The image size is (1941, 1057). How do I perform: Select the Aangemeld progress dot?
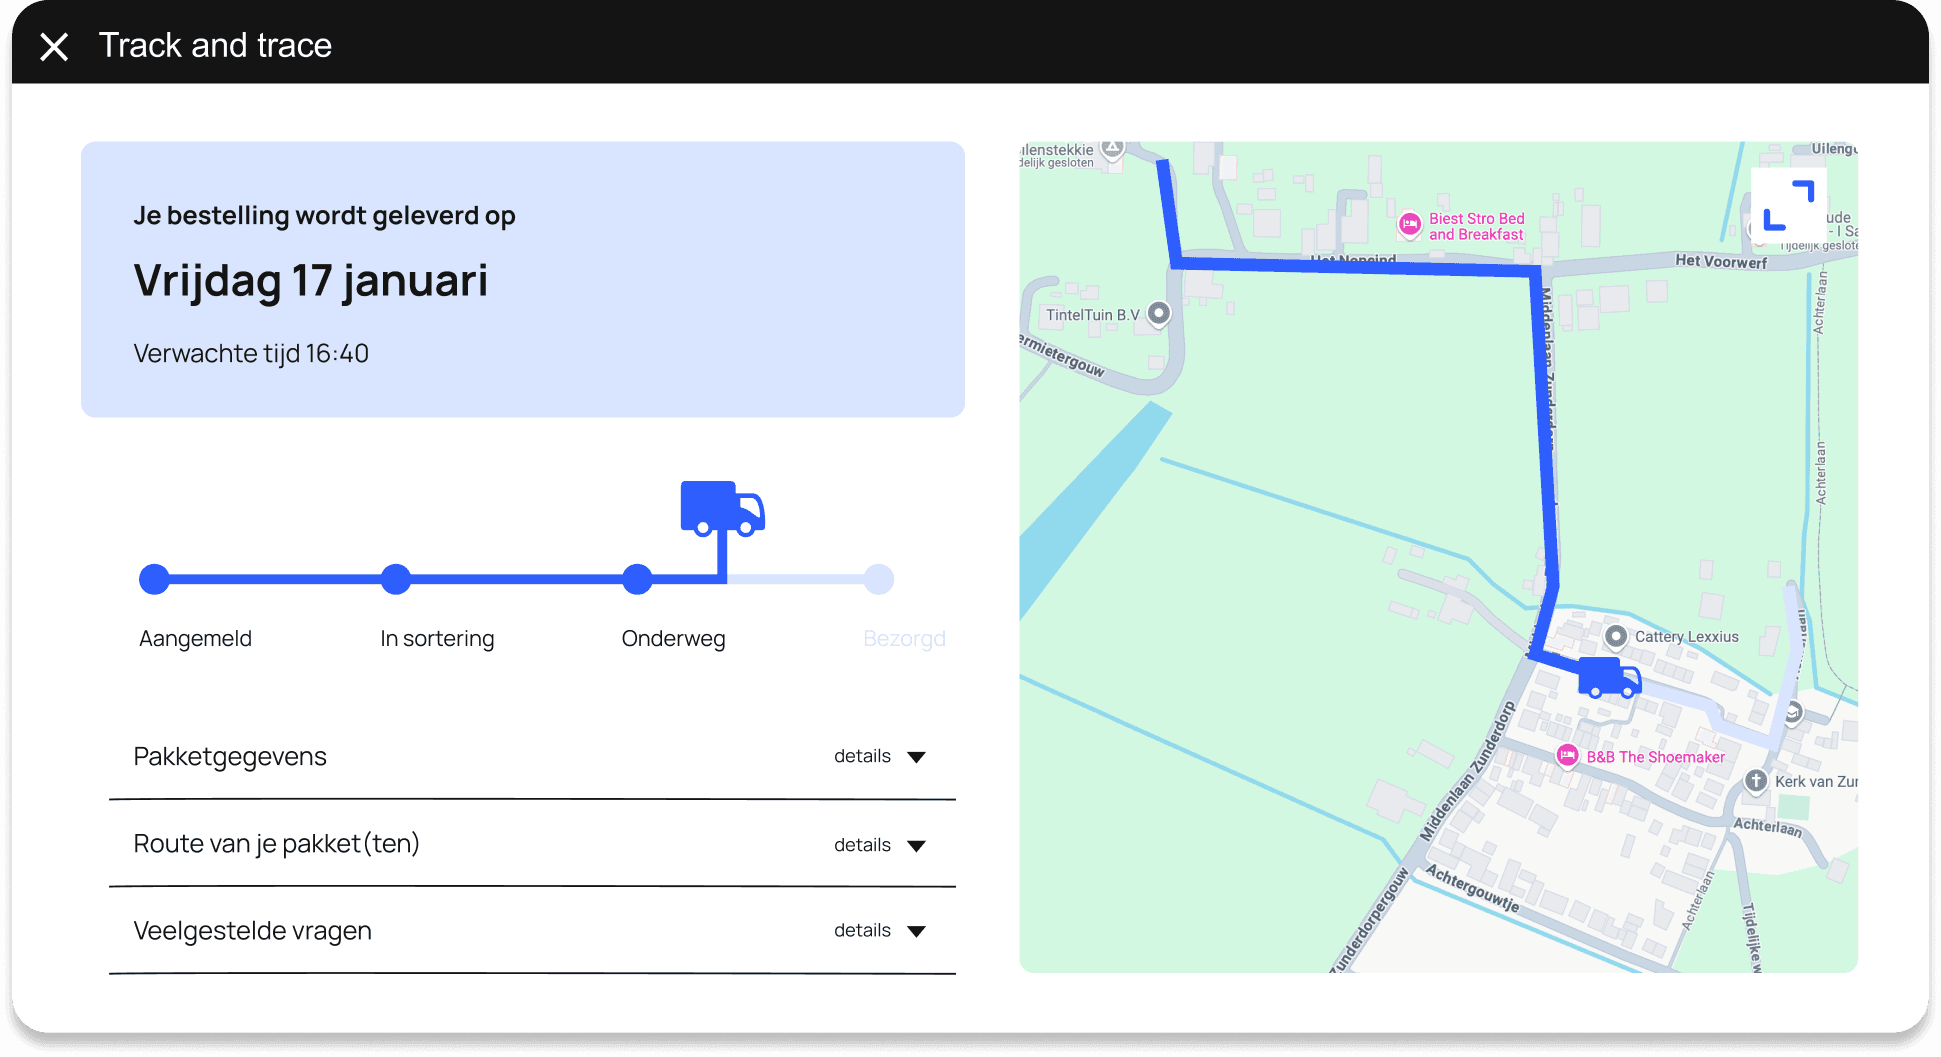point(154,578)
